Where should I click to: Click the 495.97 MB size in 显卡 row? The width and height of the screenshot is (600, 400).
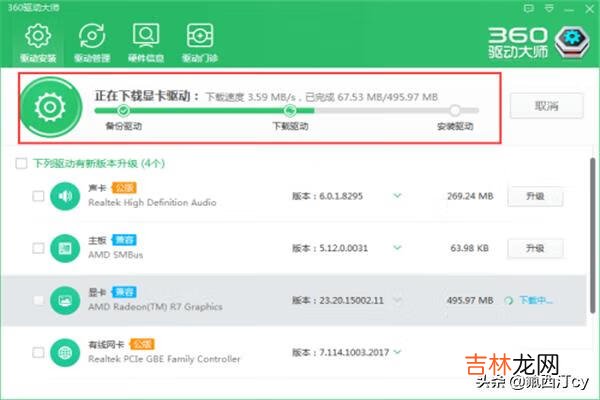point(470,300)
